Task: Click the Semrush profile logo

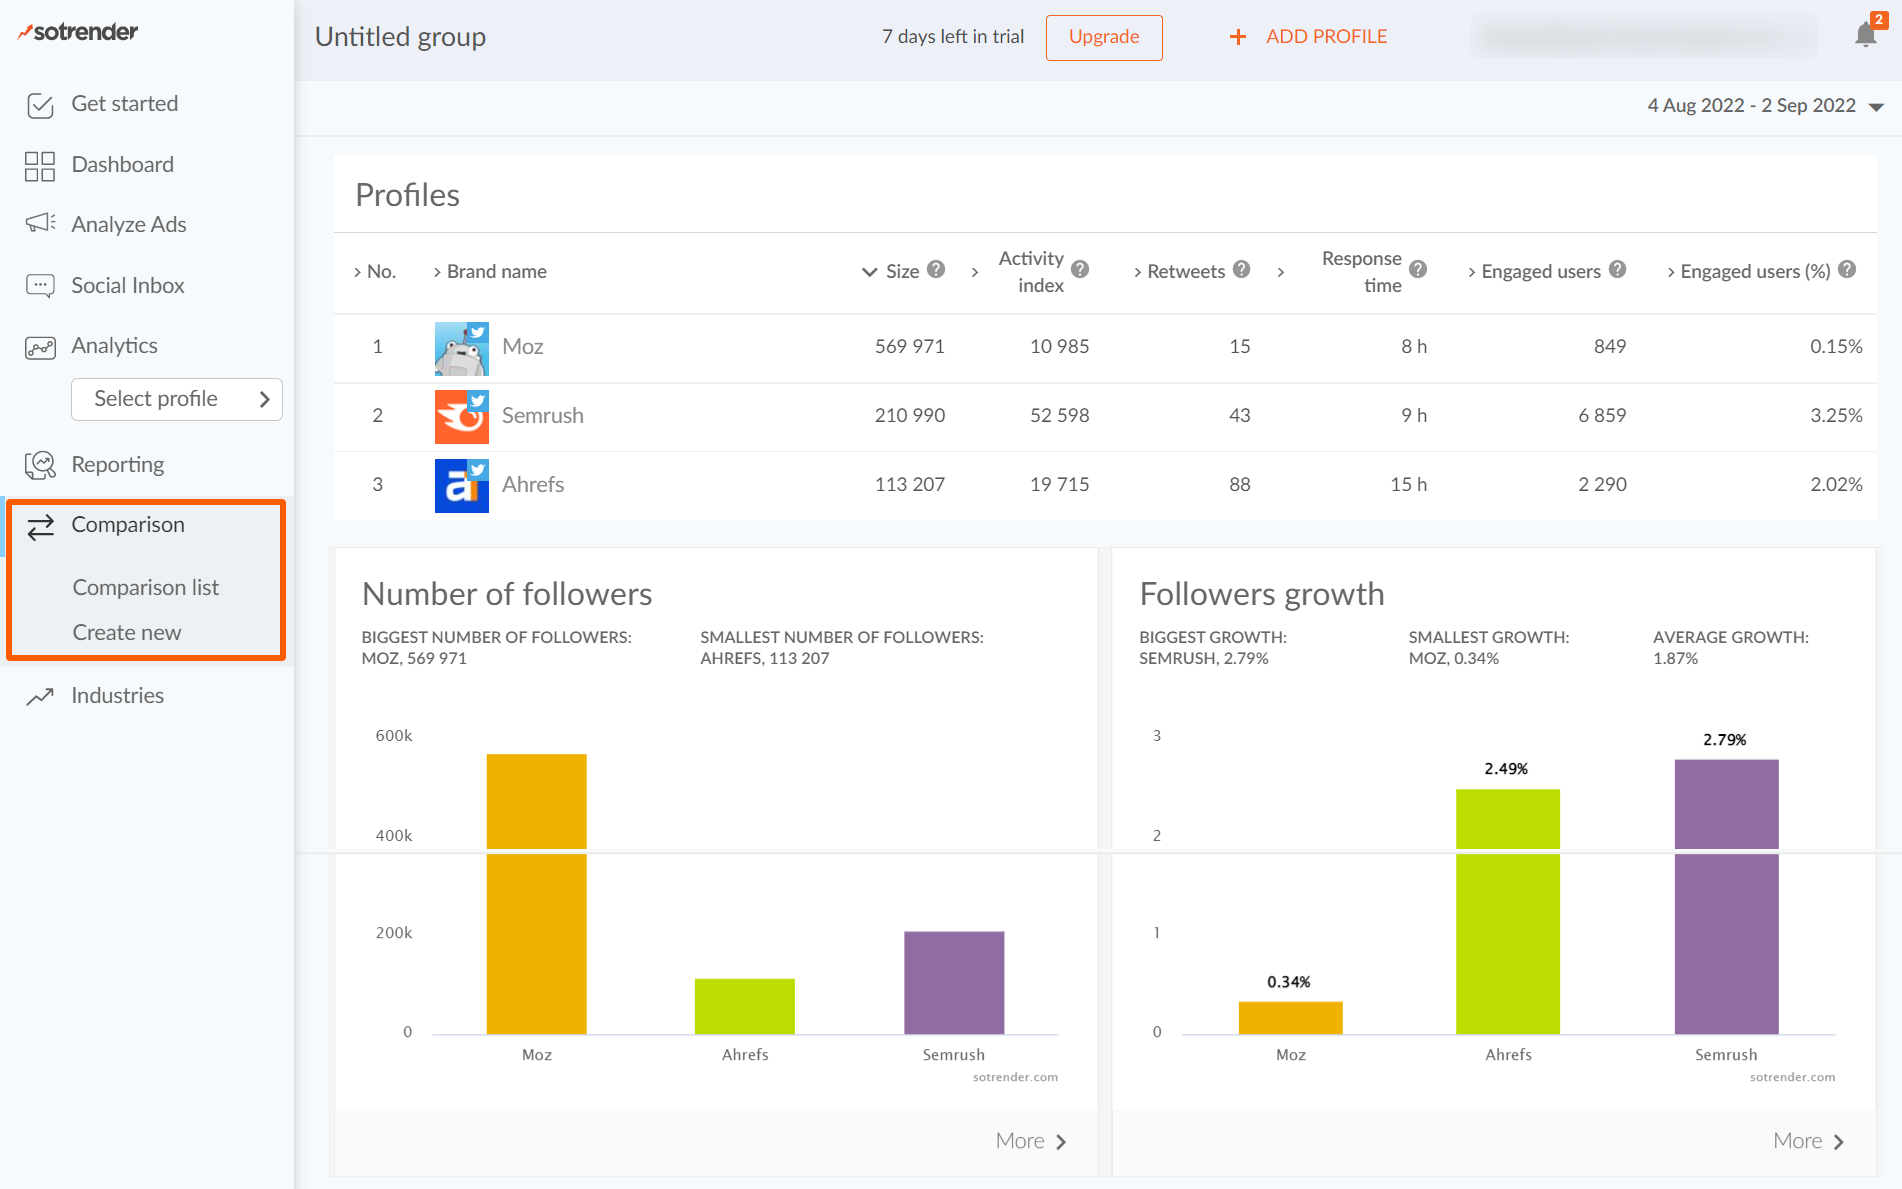Action: (x=461, y=416)
